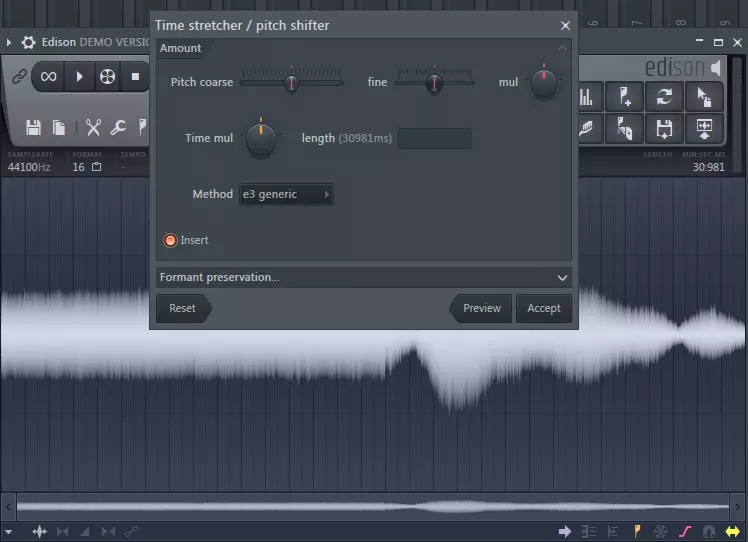Click the Play button in Edison transport
This screenshot has height=542, width=748.
(x=79, y=76)
